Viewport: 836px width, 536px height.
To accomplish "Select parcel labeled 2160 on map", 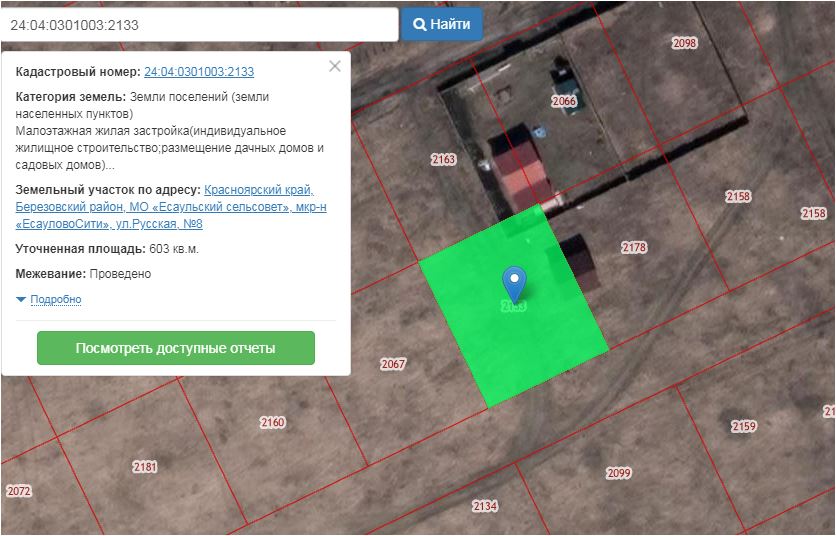I will pyautogui.click(x=272, y=422).
